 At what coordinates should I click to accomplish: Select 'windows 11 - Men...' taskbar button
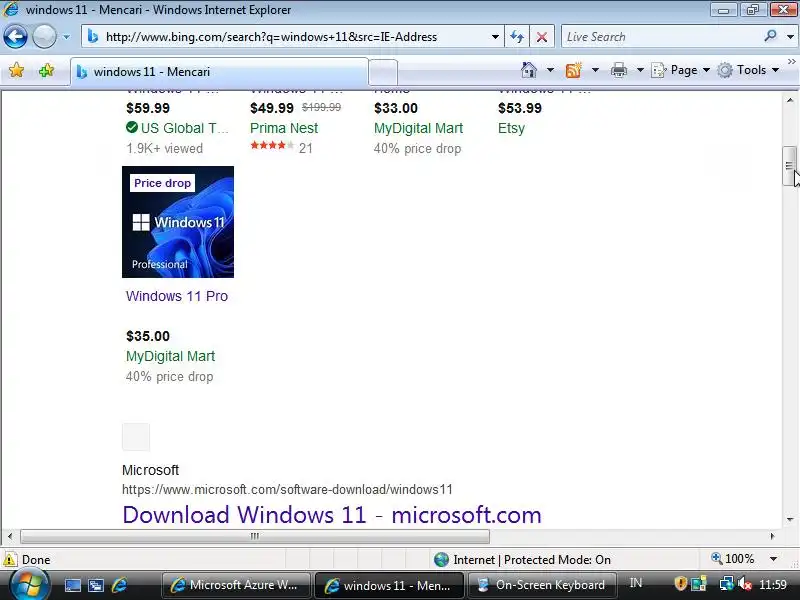pyautogui.click(x=389, y=585)
